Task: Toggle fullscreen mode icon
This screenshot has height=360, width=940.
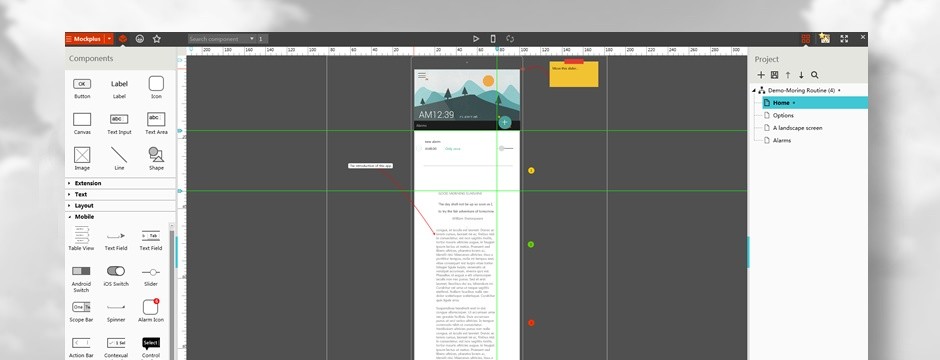Action: pyautogui.click(x=844, y=39)
